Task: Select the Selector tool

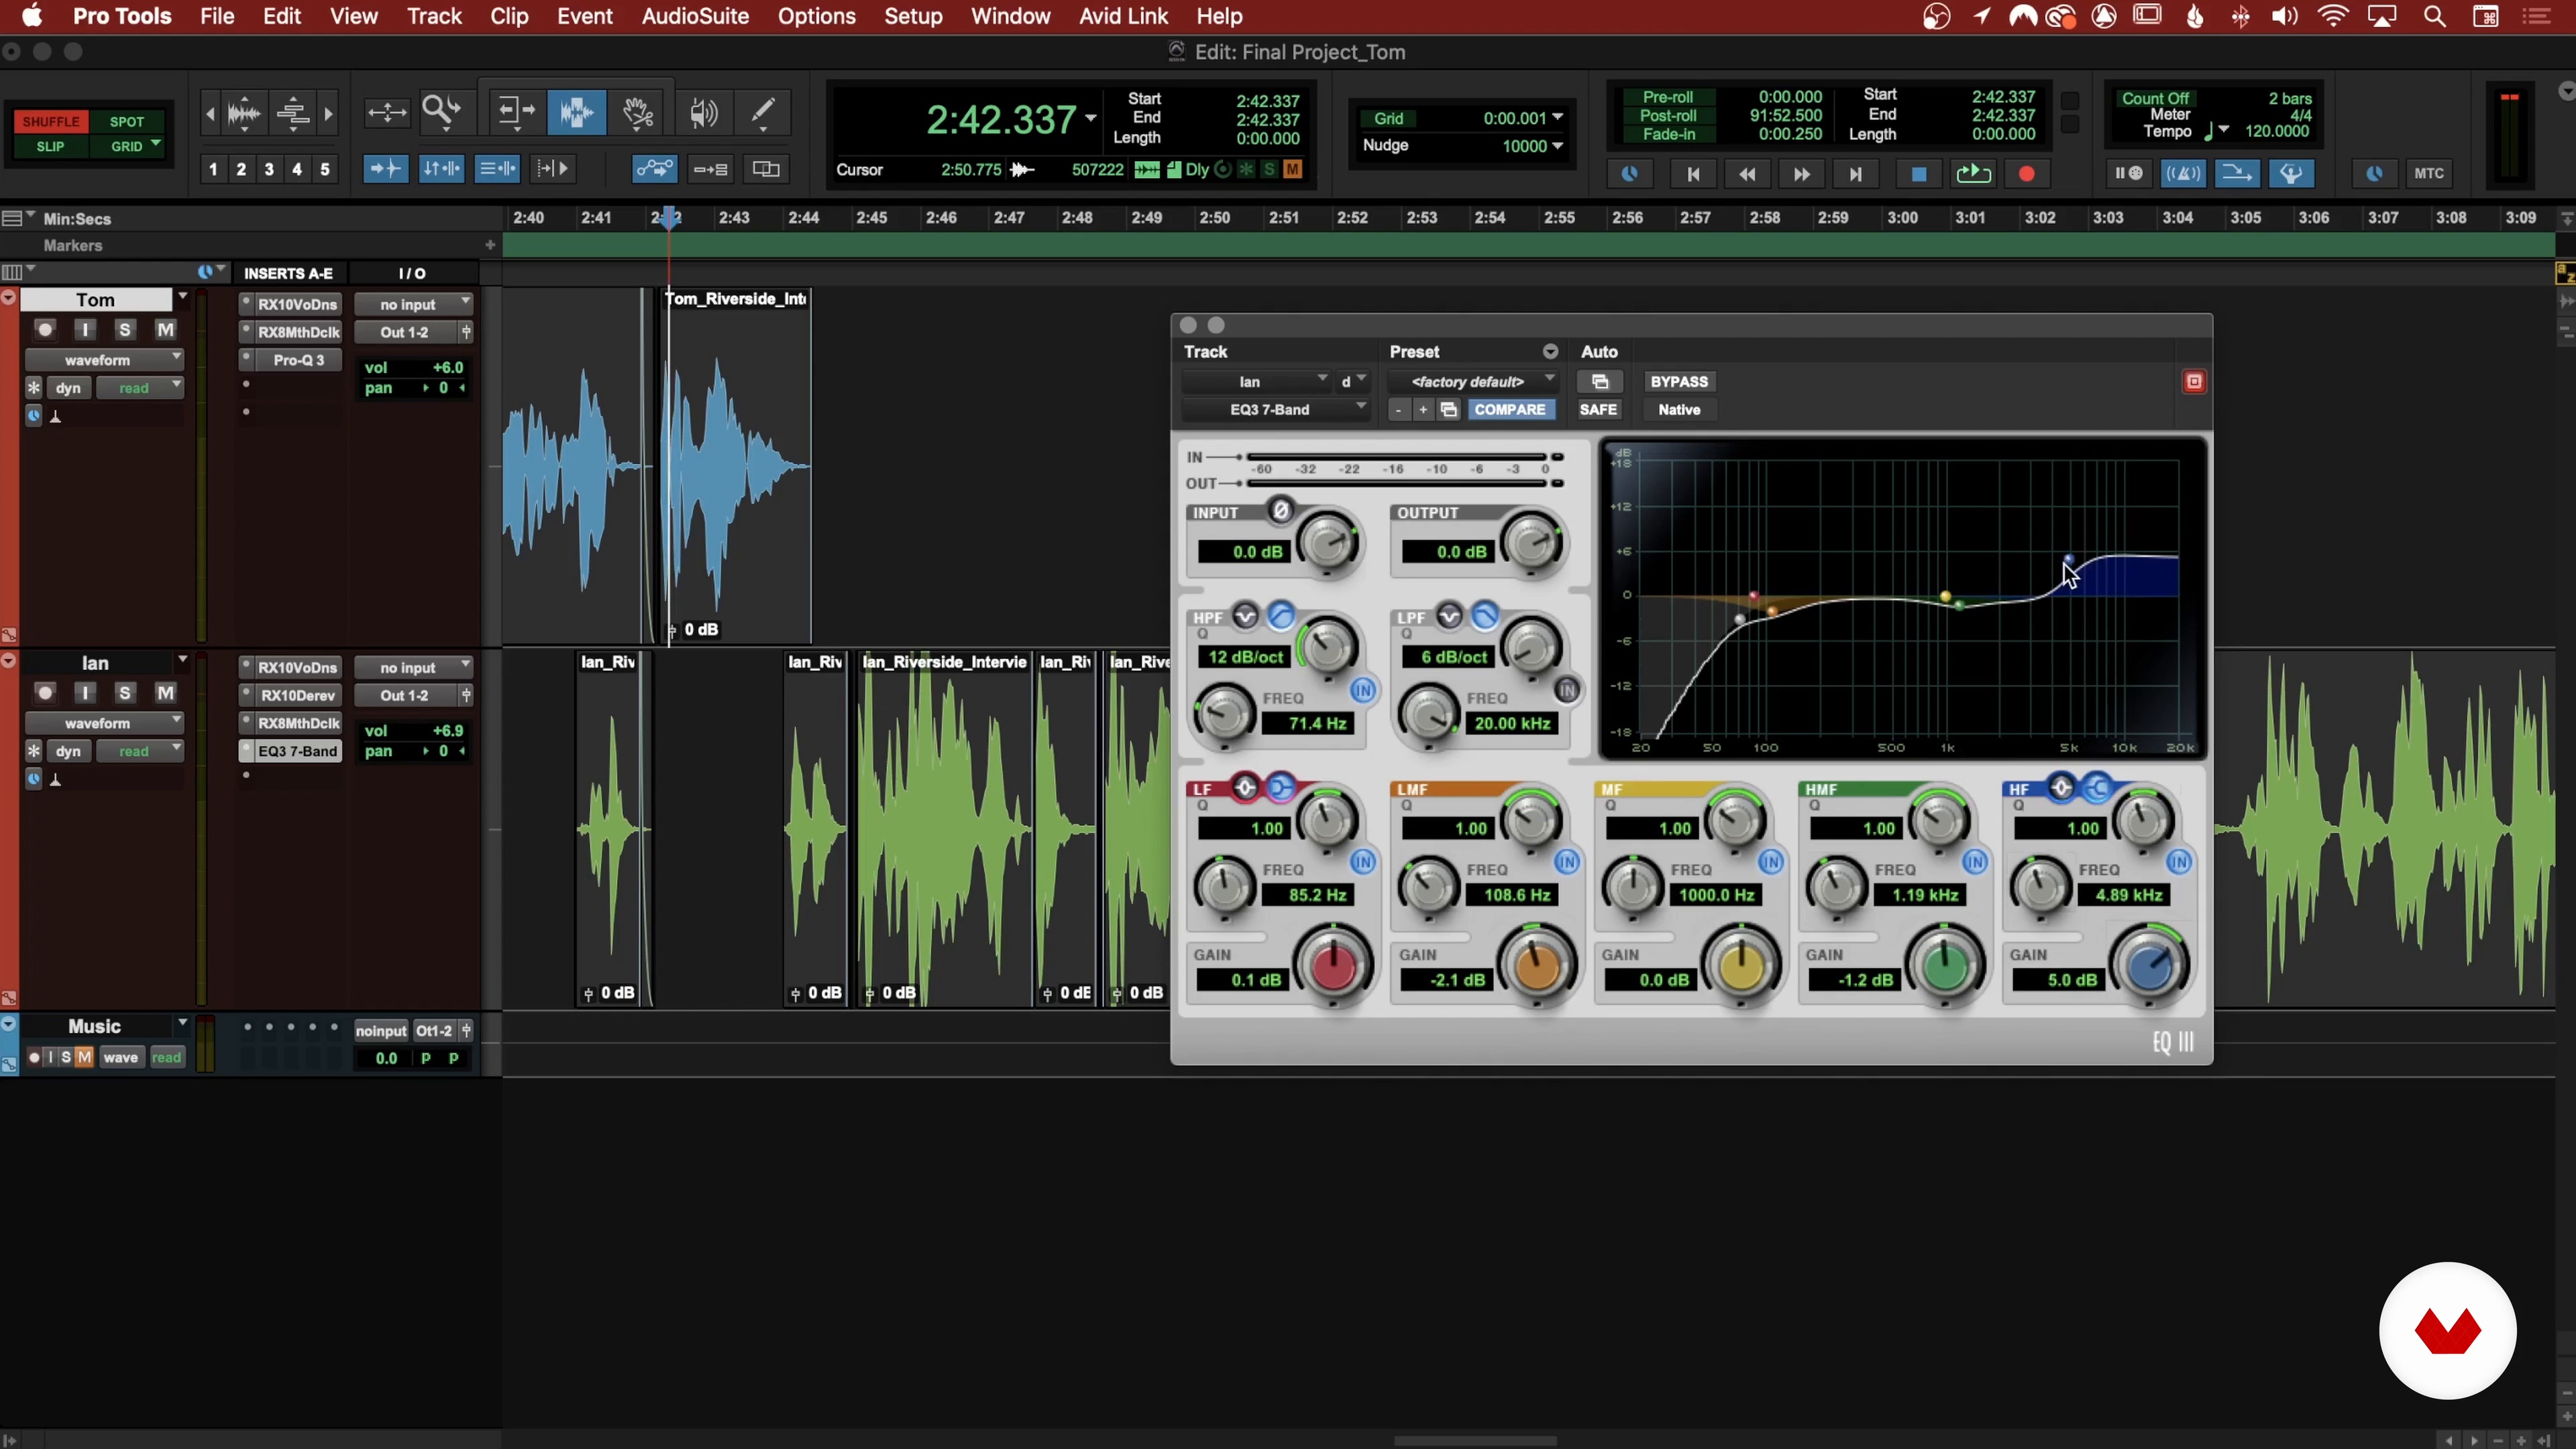Action: (577, 112)
